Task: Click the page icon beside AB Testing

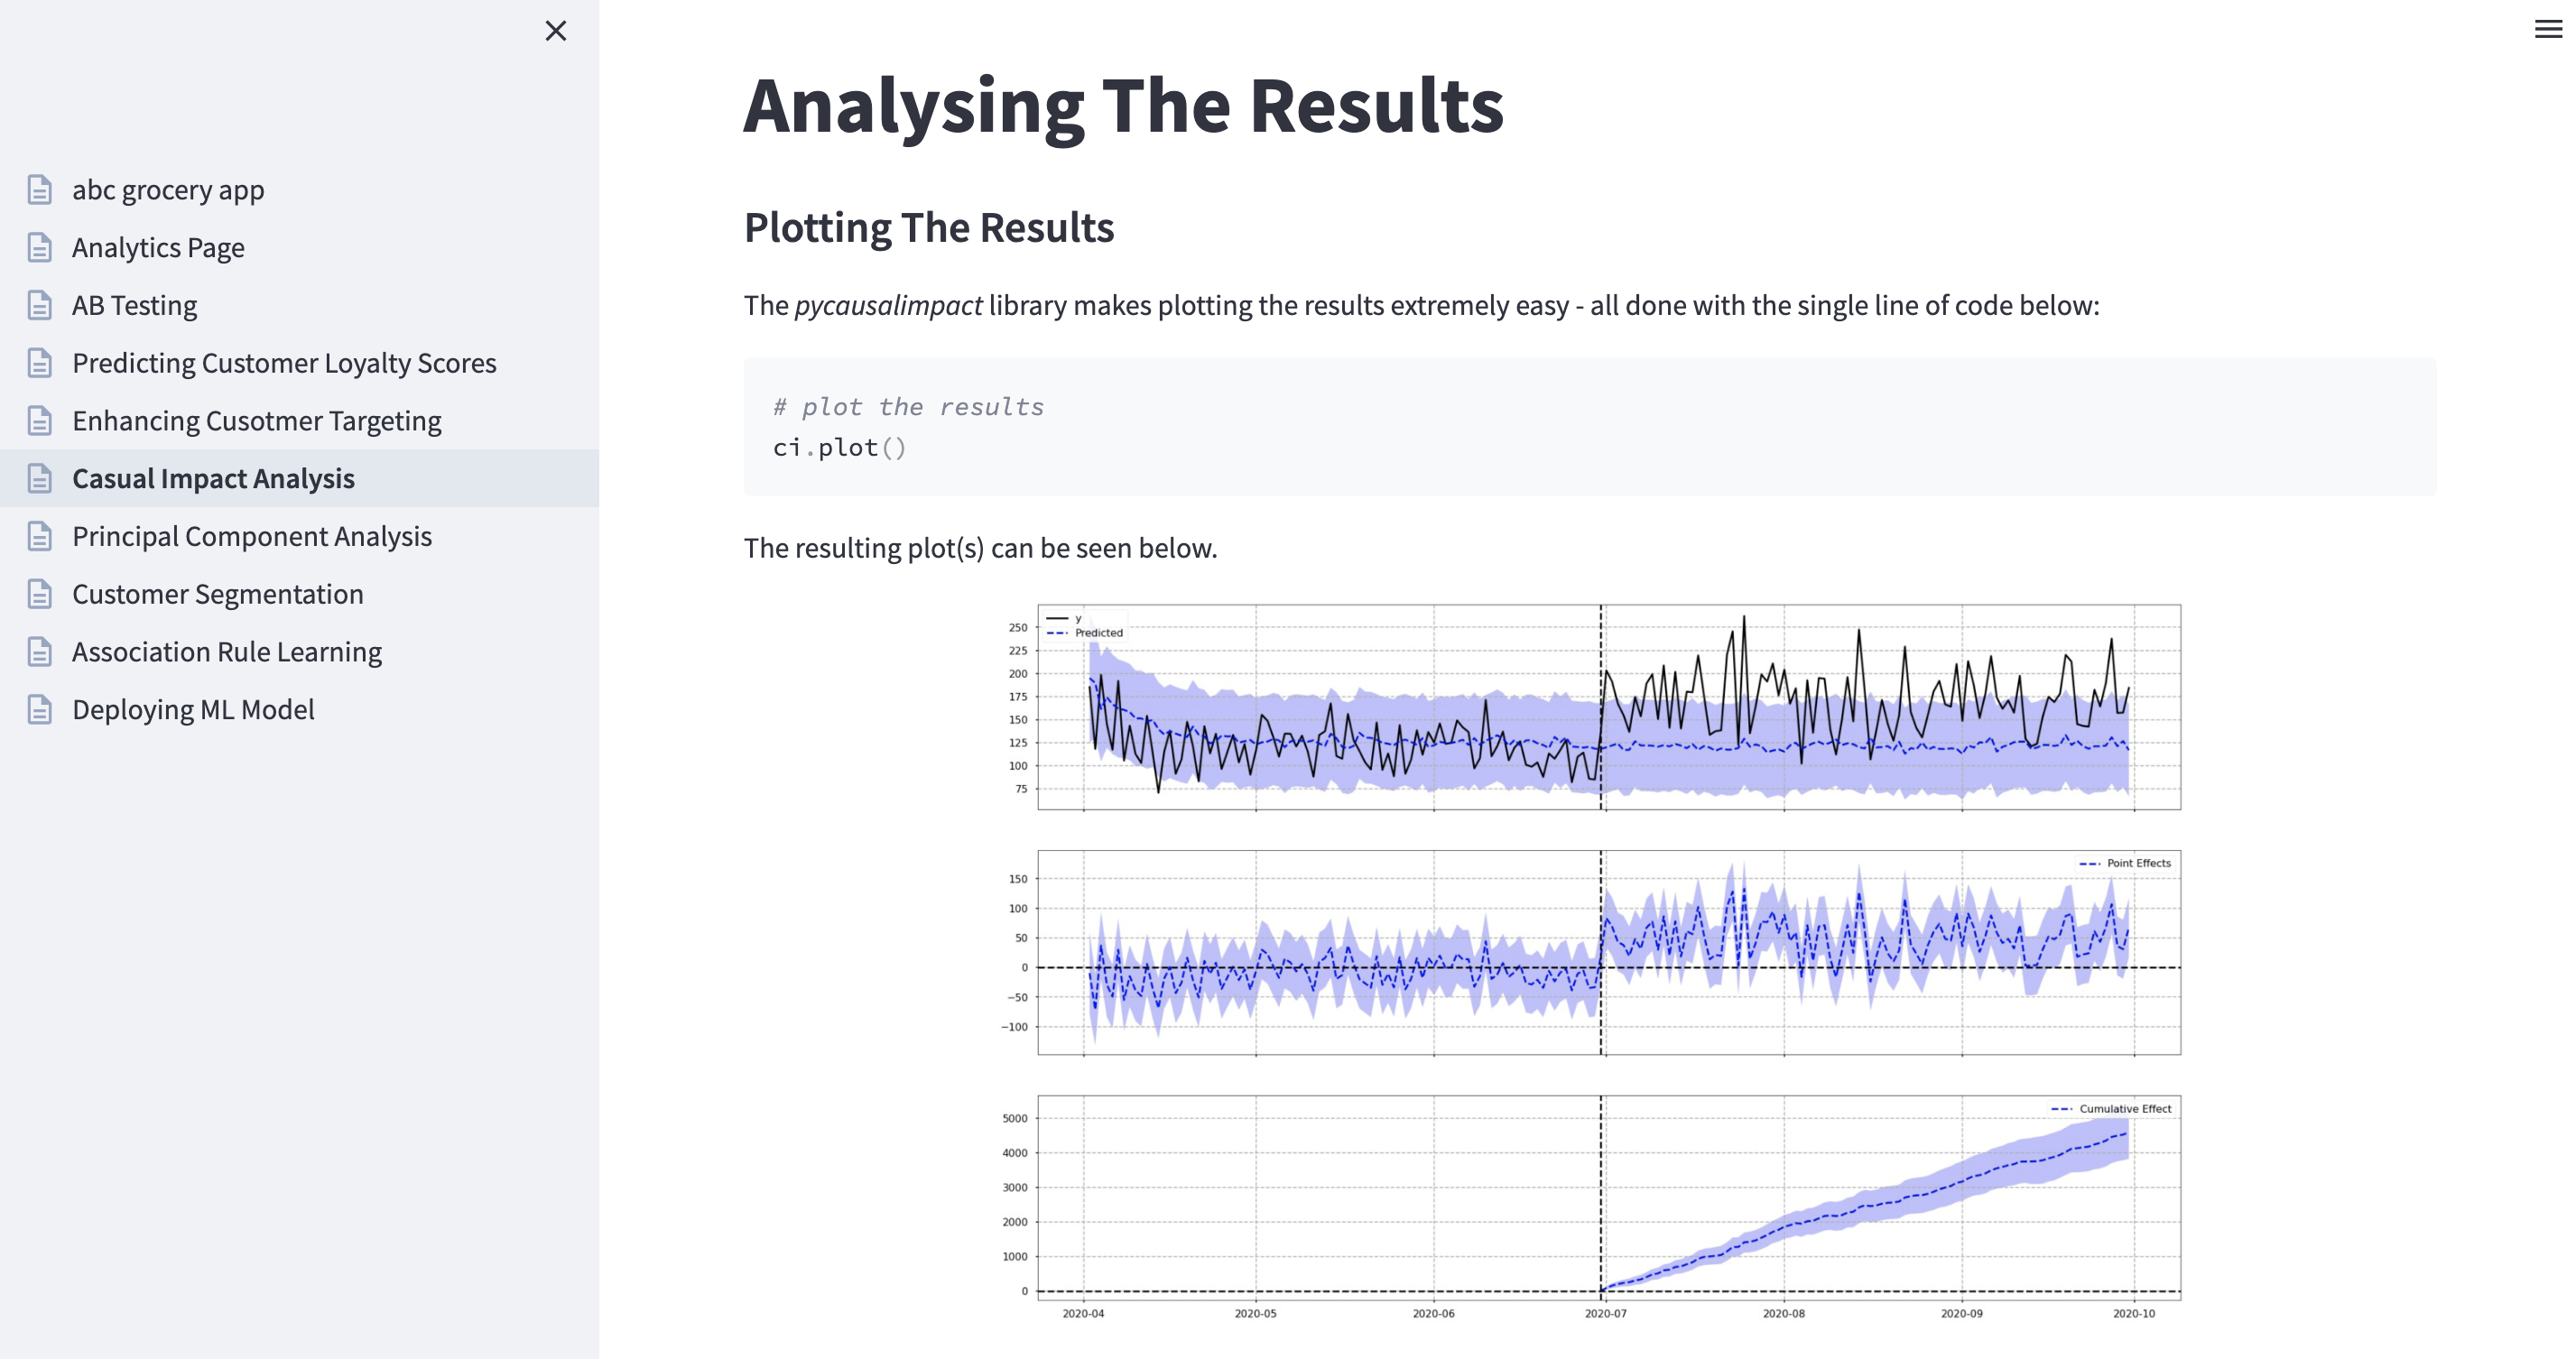Action: 39,305
